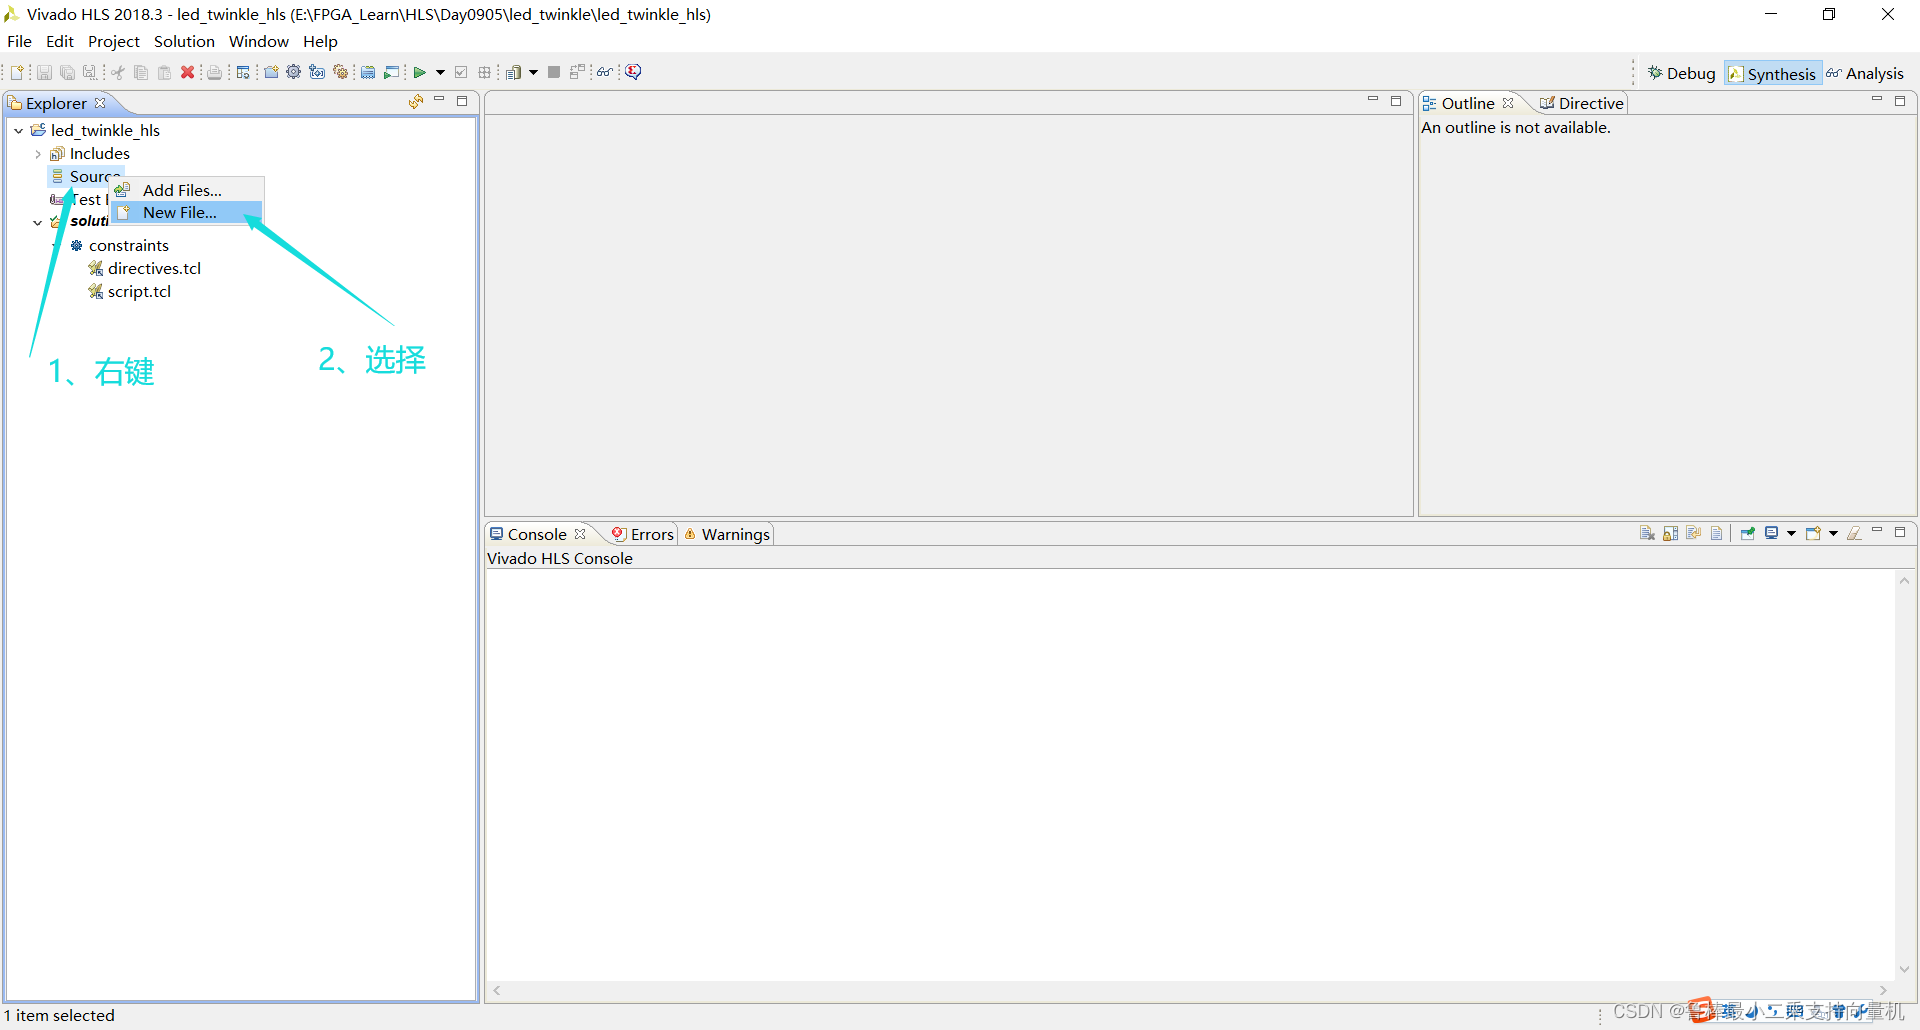Click the Copy toolbar icon
The height and width of the screenshot is (1030, 1920).
[x=141, y=72]
